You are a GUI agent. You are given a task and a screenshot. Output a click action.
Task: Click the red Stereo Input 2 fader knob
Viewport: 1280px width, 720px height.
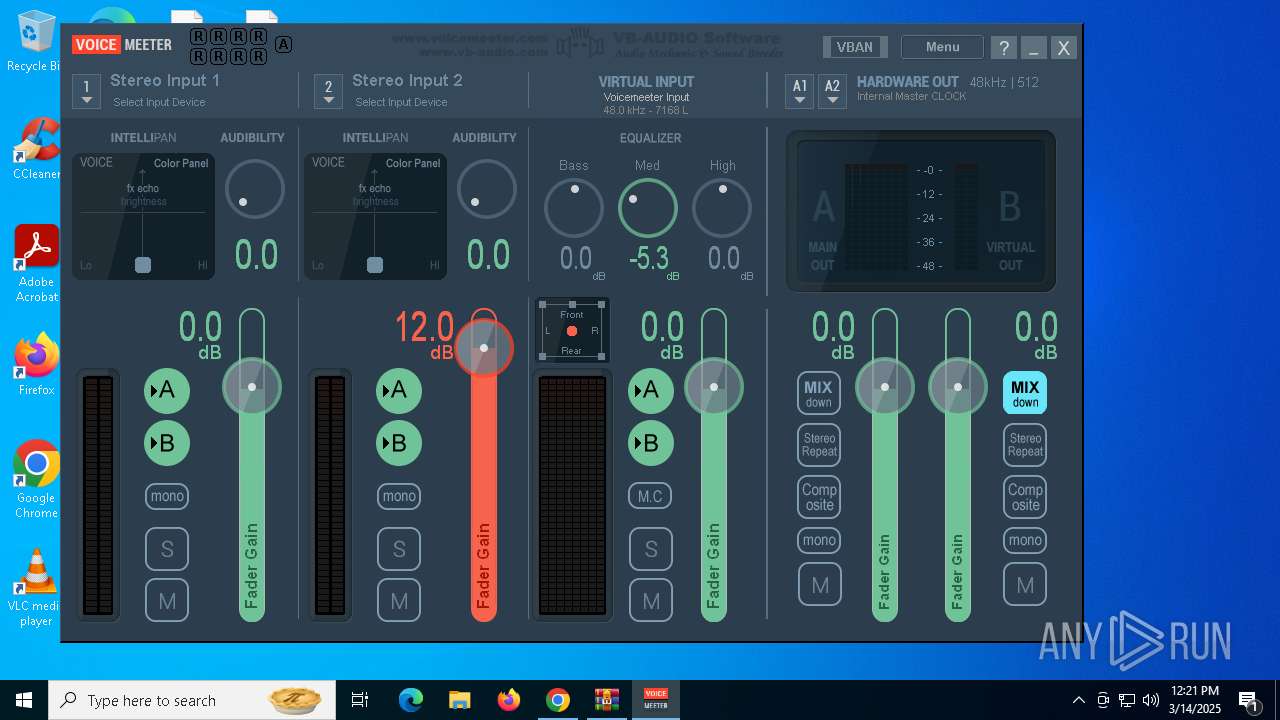tap(484, 348)
